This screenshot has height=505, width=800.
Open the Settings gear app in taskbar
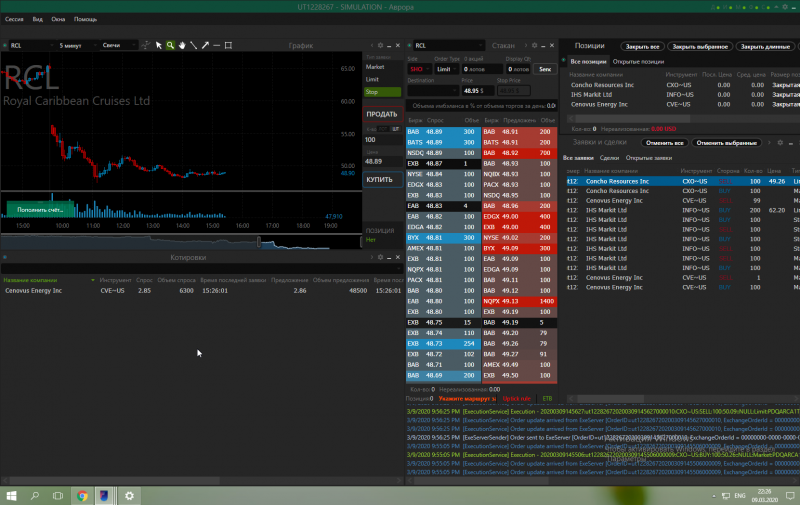point(129,495)
